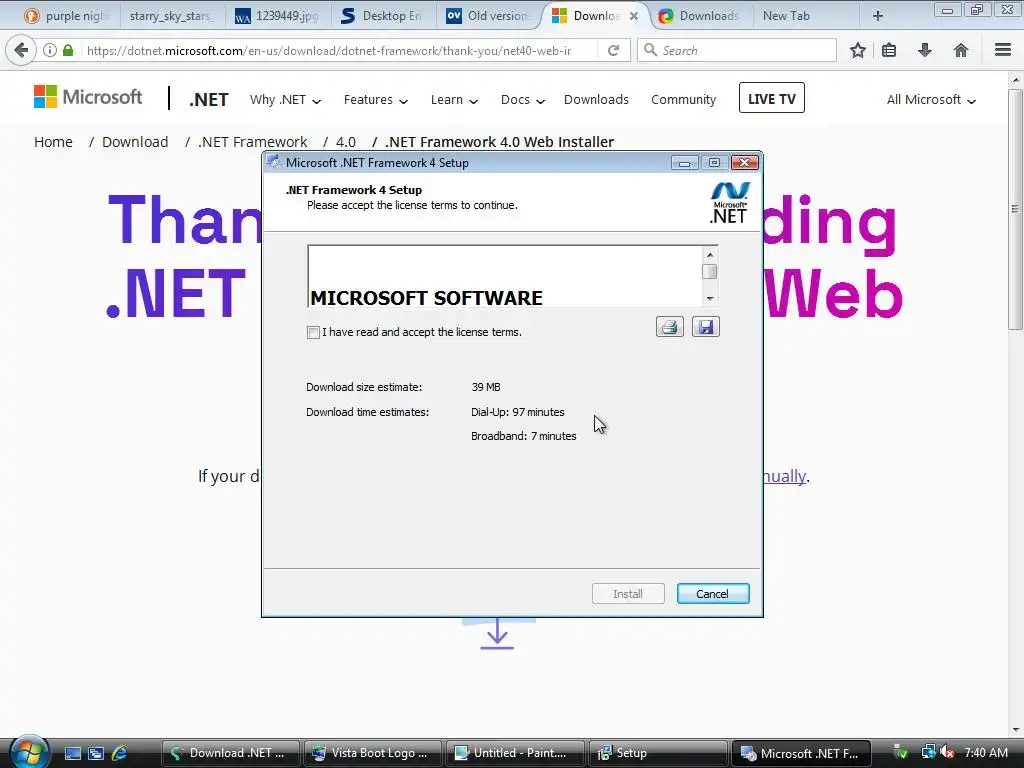Open the Download .NET taskbar item
The width and height of the screenshot is (1024, 768).
(231, 753)
